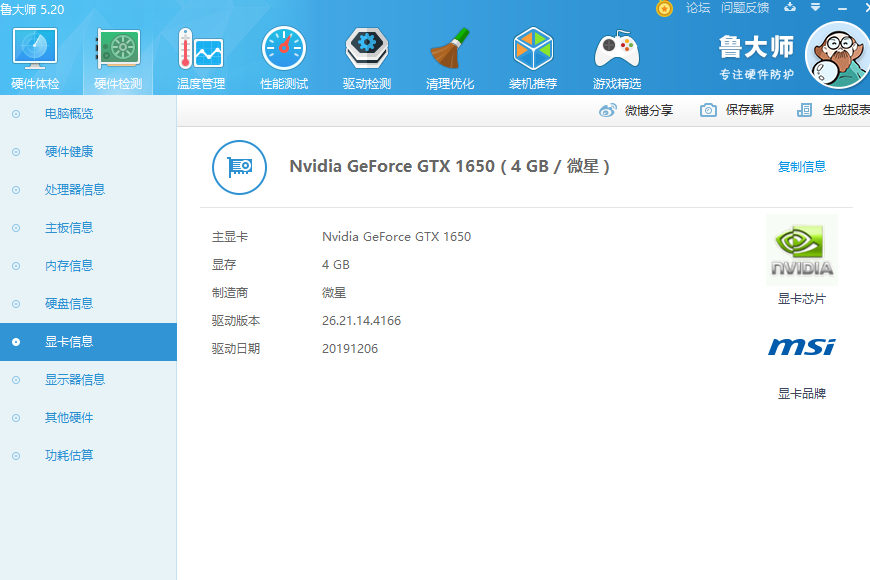The height and width of the screenshot is (580, 870).
Task: Open 驱动检测 driver detection
Action: 367,58
